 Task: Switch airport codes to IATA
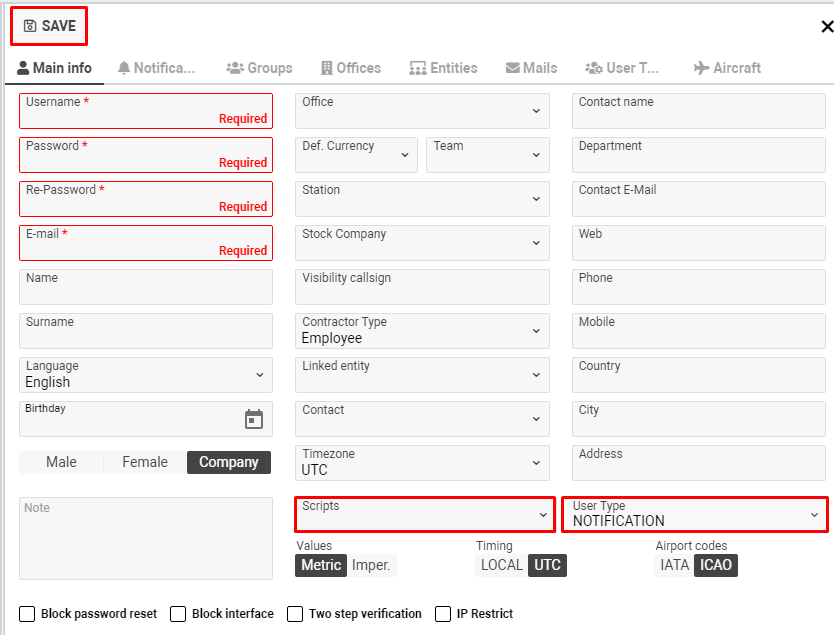coord(674,565)
